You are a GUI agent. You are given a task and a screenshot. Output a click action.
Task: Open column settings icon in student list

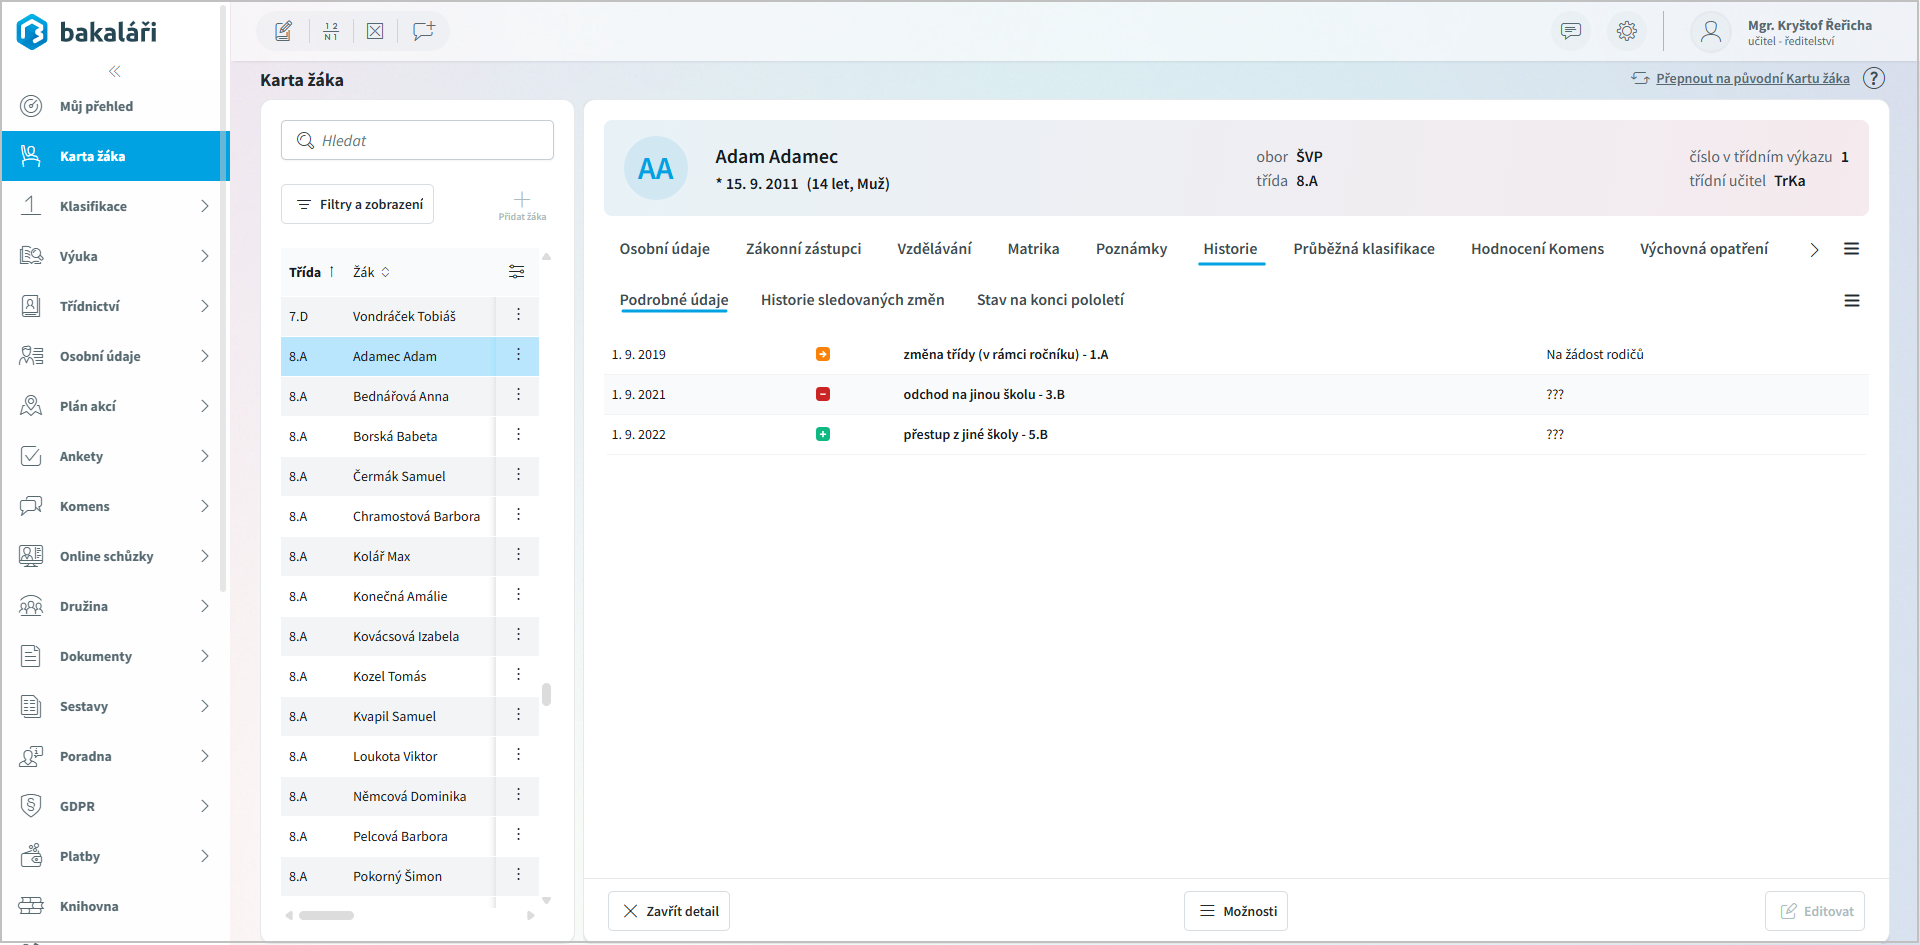coord(516,272)
